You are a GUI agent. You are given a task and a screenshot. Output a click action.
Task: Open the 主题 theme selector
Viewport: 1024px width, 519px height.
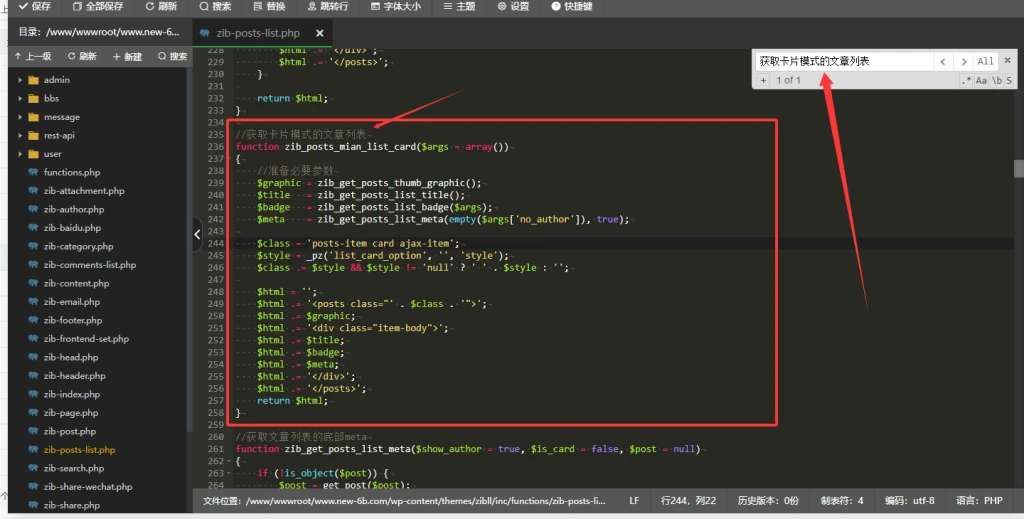pos(459,6)
